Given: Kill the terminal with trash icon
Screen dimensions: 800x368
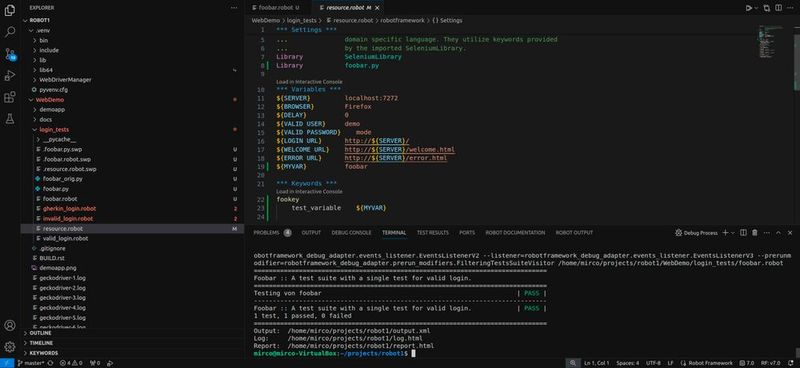Looking at the screenshot, I should click(755, 232).
